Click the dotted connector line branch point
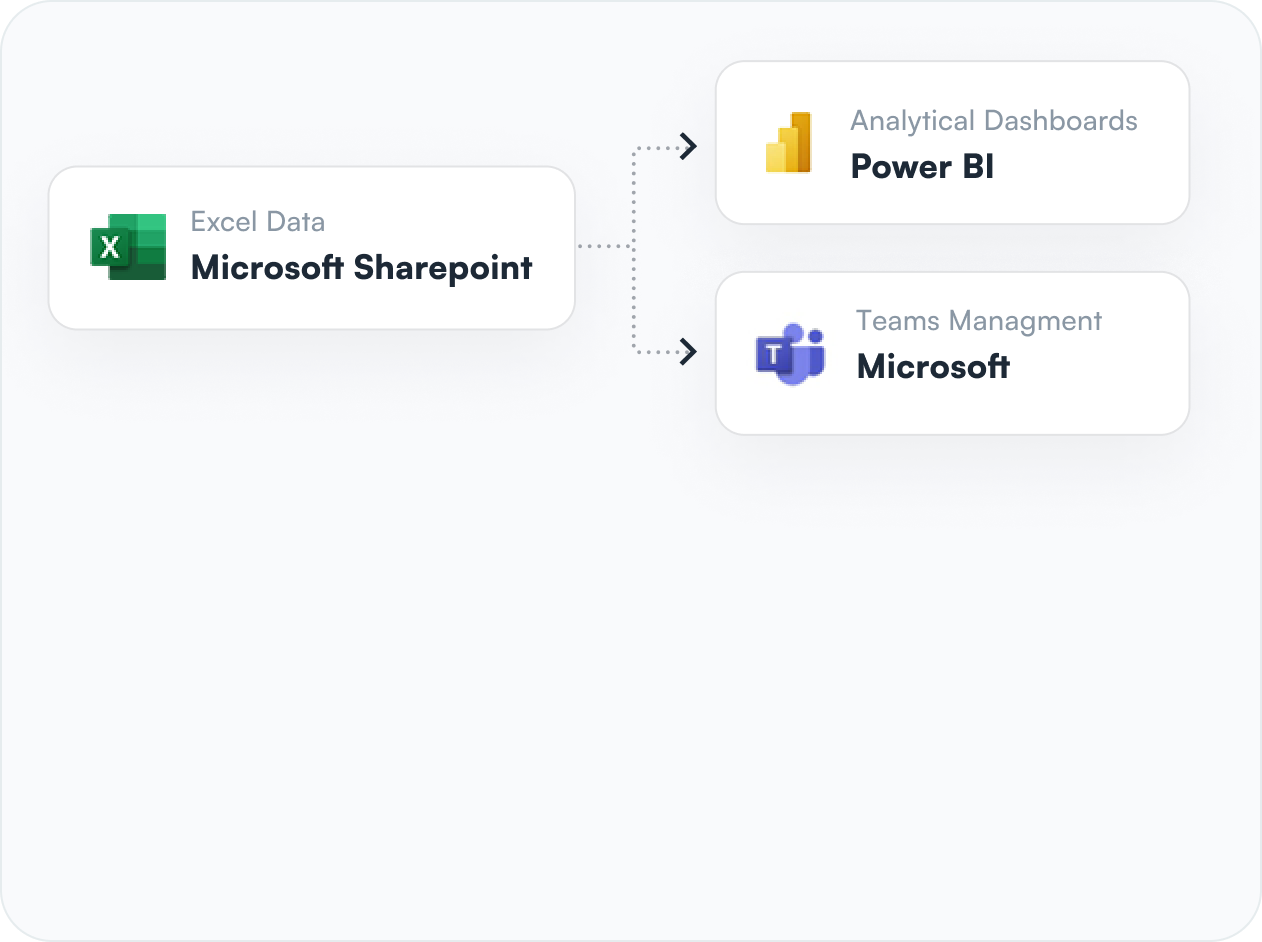This screenshot has height=942, width=1262. (634, 245)
